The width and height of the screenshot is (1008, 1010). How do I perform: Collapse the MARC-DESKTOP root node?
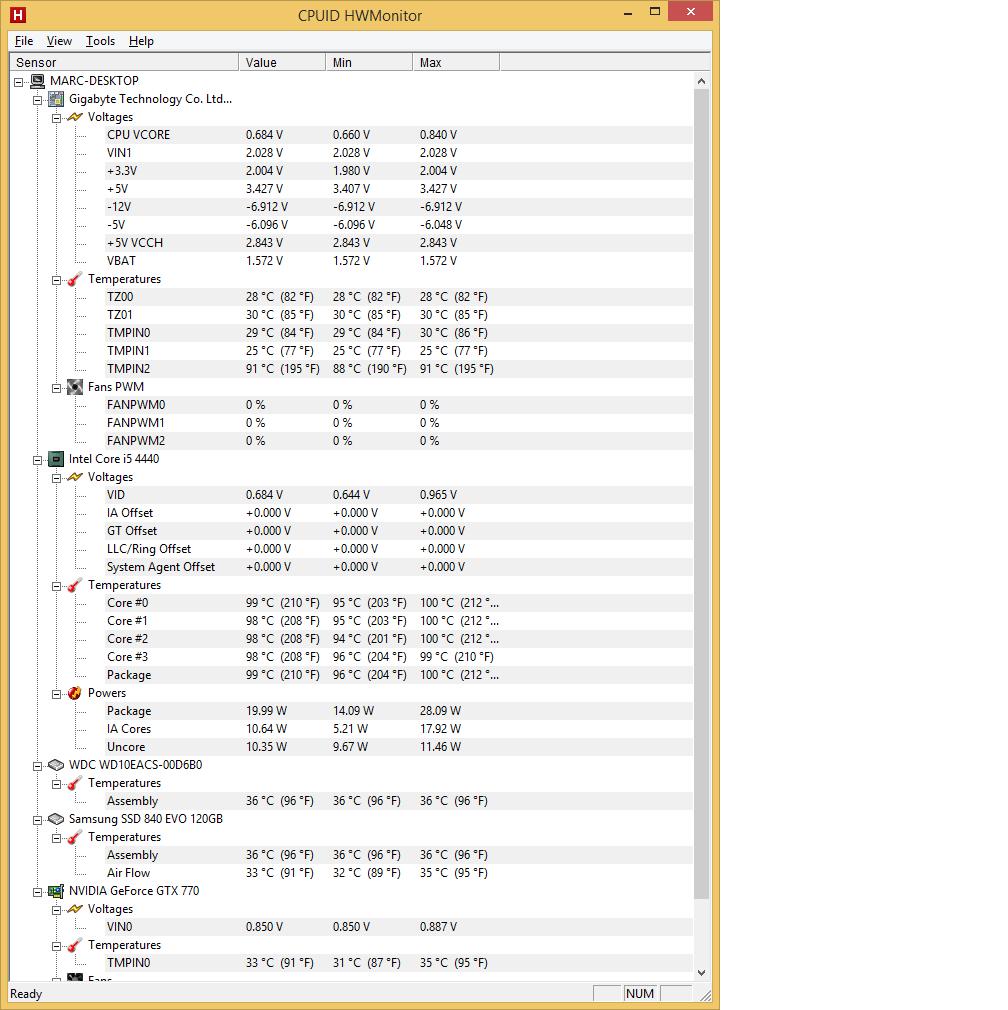(x=19, y=82)
